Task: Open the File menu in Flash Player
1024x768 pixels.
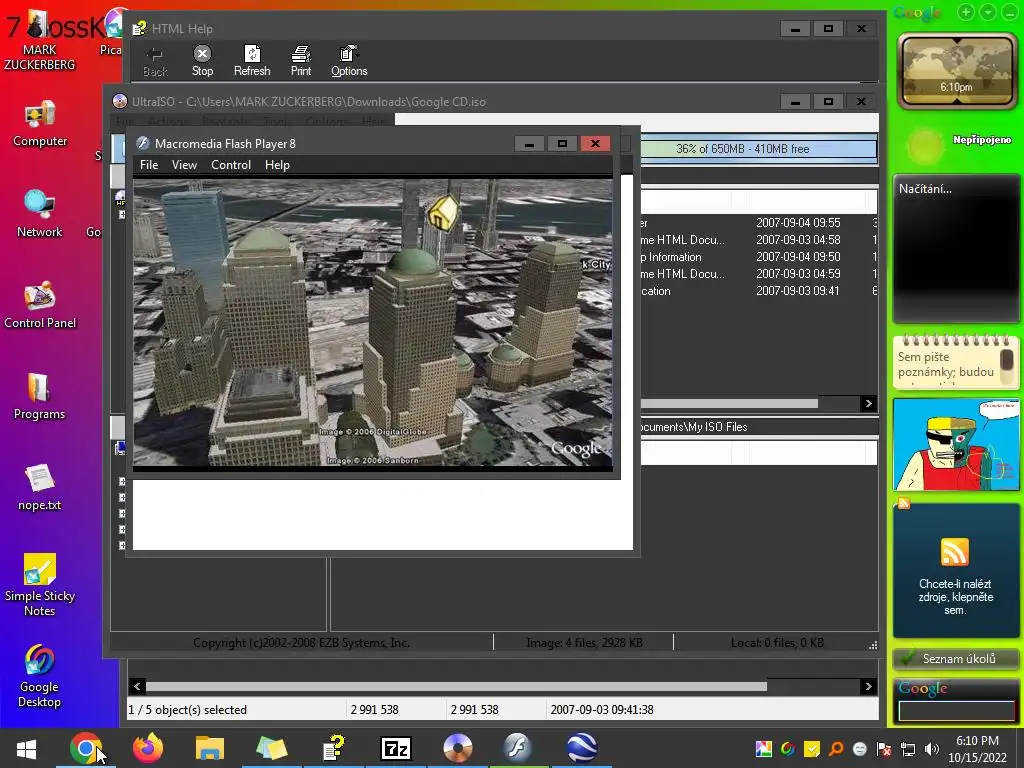Action: pyautogui.click(x=149, y=165)
